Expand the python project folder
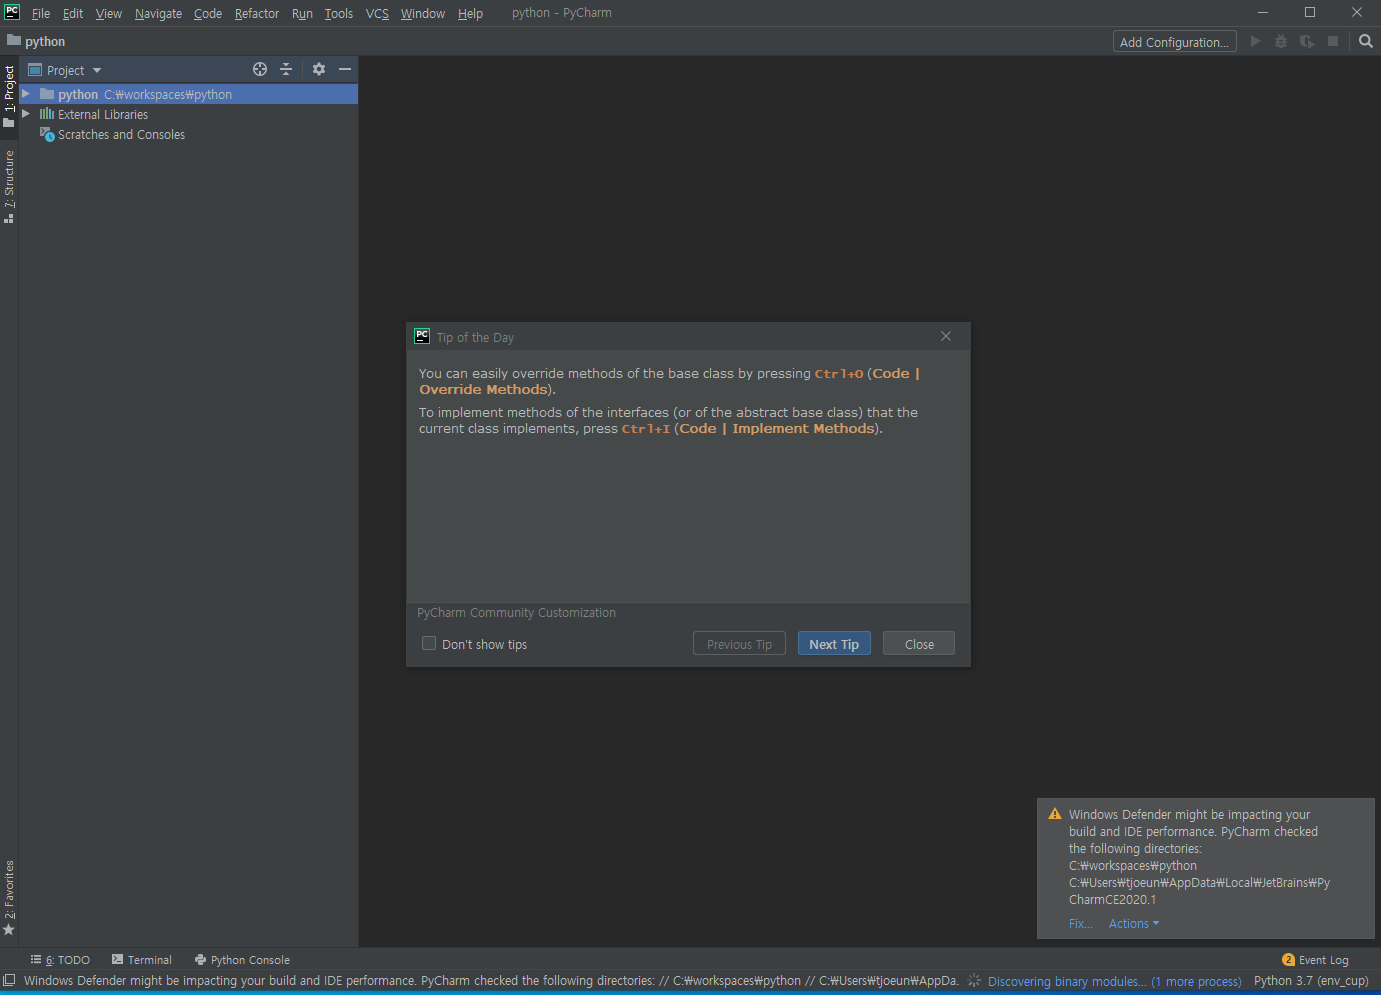 point(26,94)
